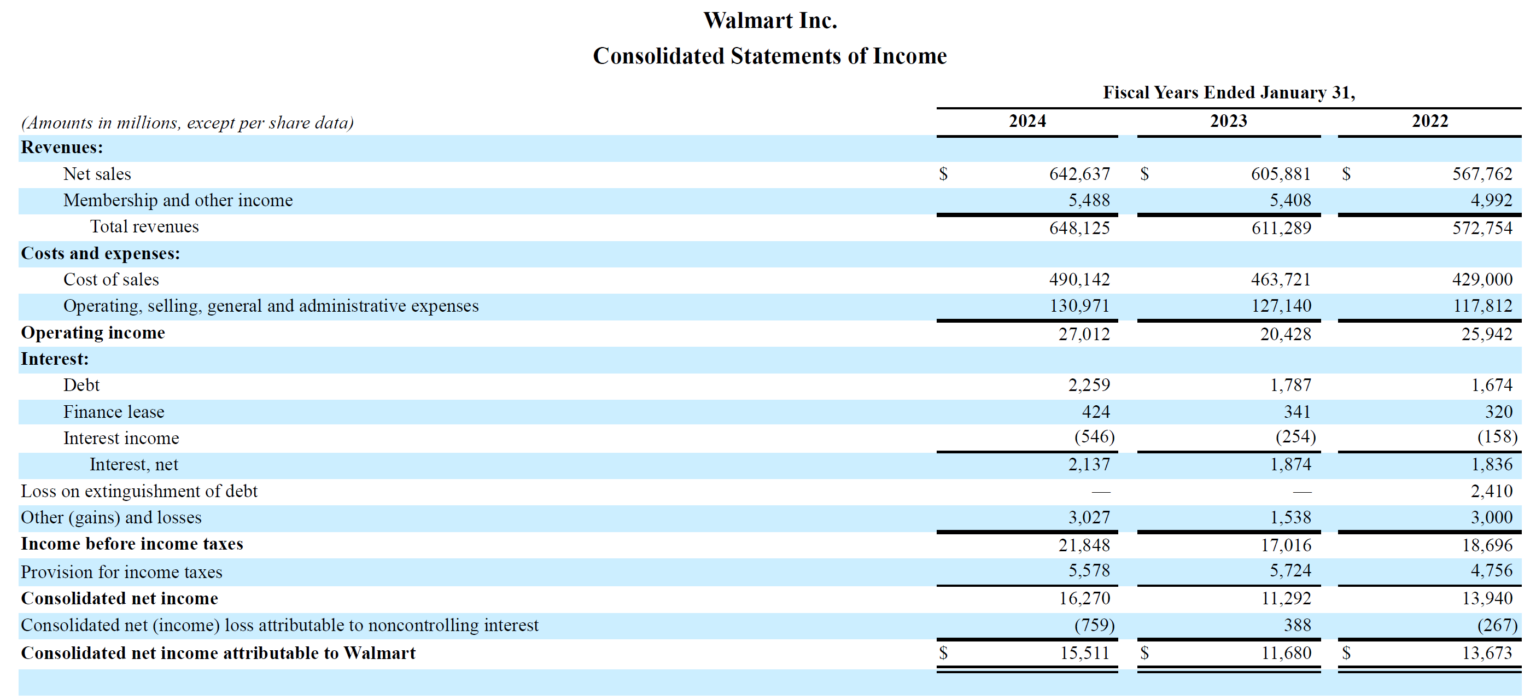This screenshot has width=1536, height=700.
Task: Click 'Consolidated net income attributable to Walmart' label
Action: pyautogui.click(x=218, y=653)
